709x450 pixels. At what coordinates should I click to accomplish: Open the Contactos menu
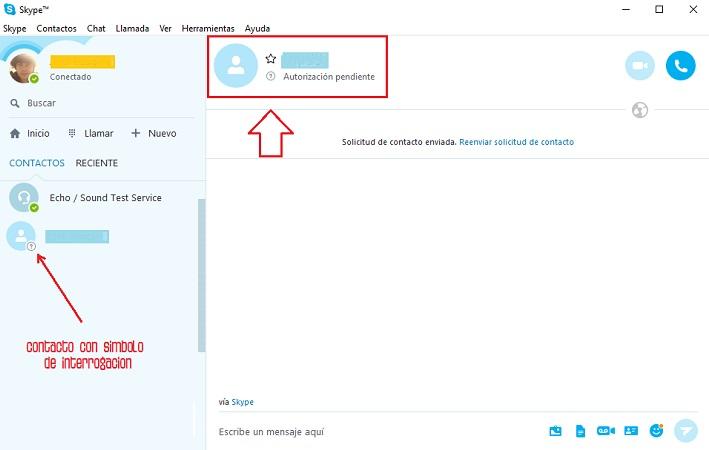coord(56,29)
